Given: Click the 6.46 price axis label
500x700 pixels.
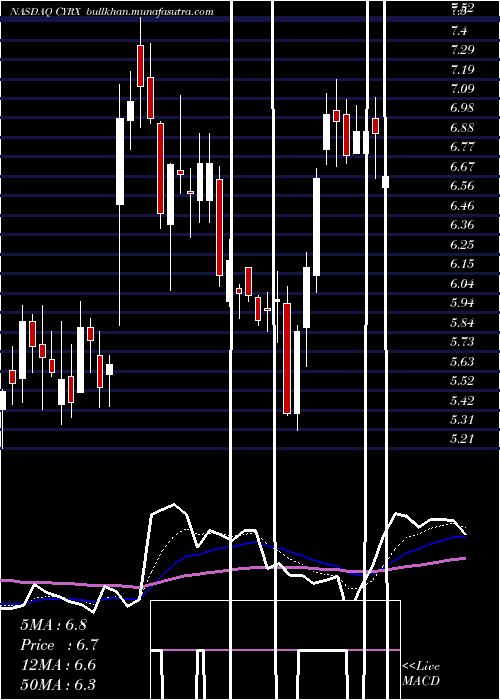Looking at the screenshot, I should point(462,205).
